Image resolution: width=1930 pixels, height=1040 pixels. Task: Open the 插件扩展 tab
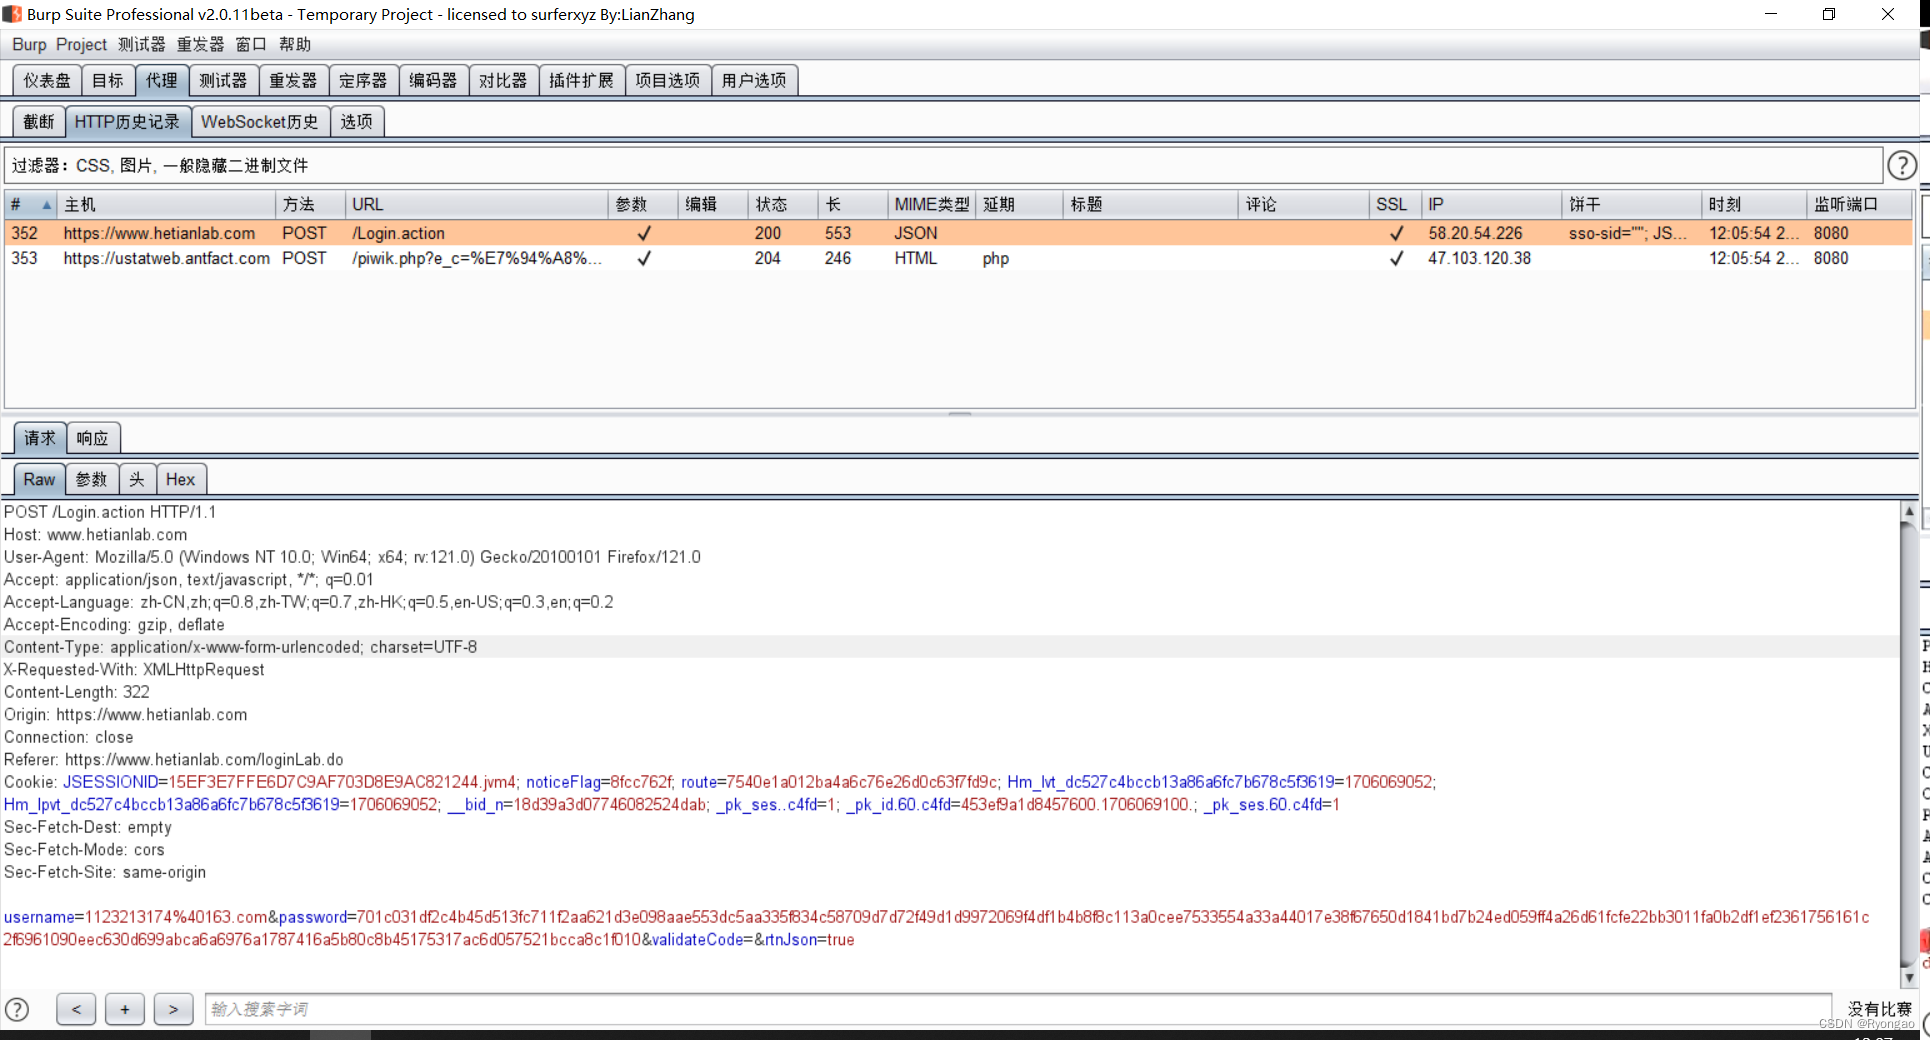582,80
